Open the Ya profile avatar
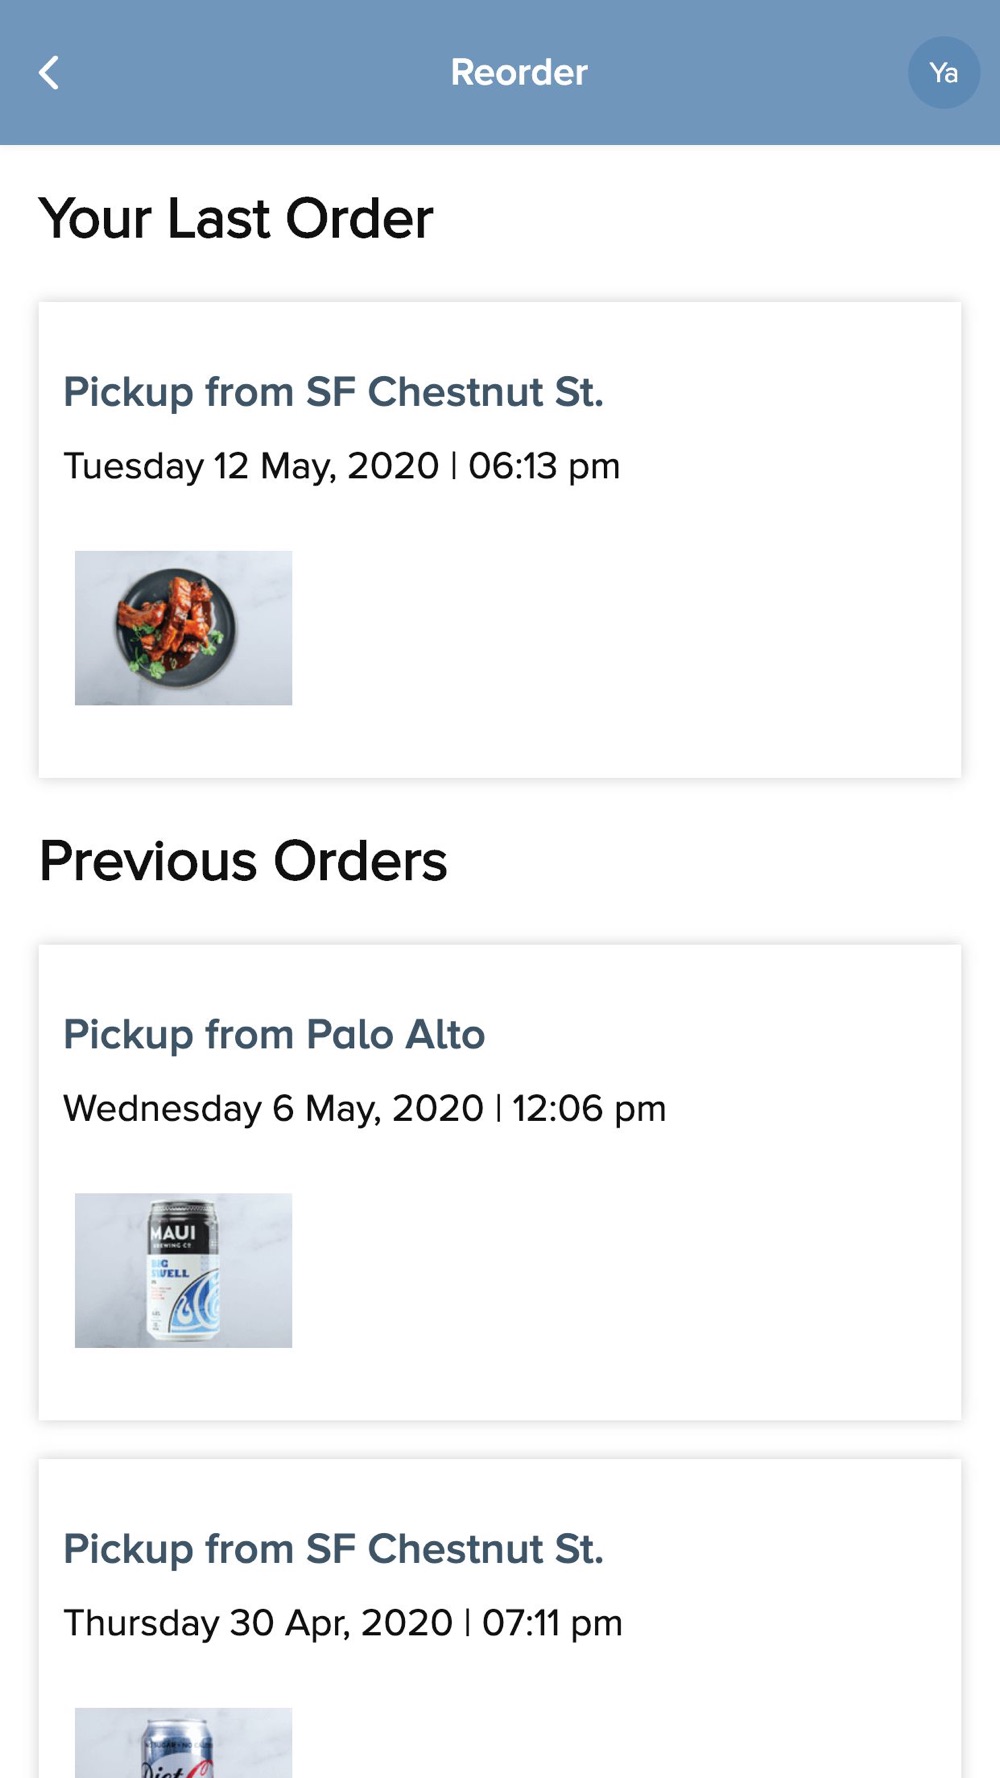Image resolution: width=1000 pixels, height=1778 pixels. point(943,73)
